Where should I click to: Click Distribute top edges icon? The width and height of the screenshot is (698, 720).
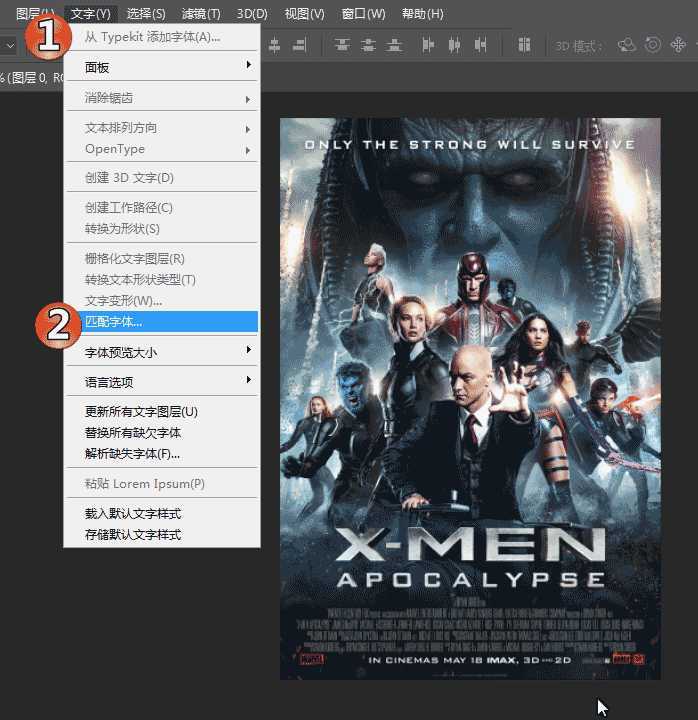[343, 45]
